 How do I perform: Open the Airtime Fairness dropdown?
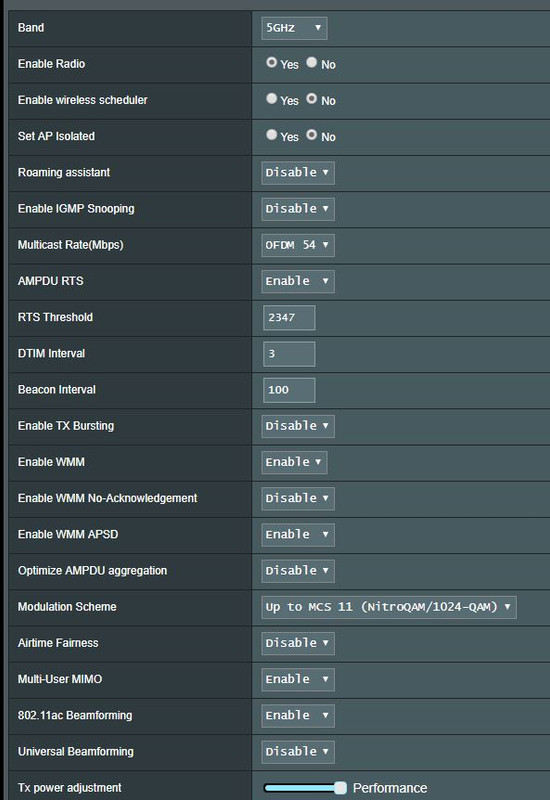[x=298, y=643]
